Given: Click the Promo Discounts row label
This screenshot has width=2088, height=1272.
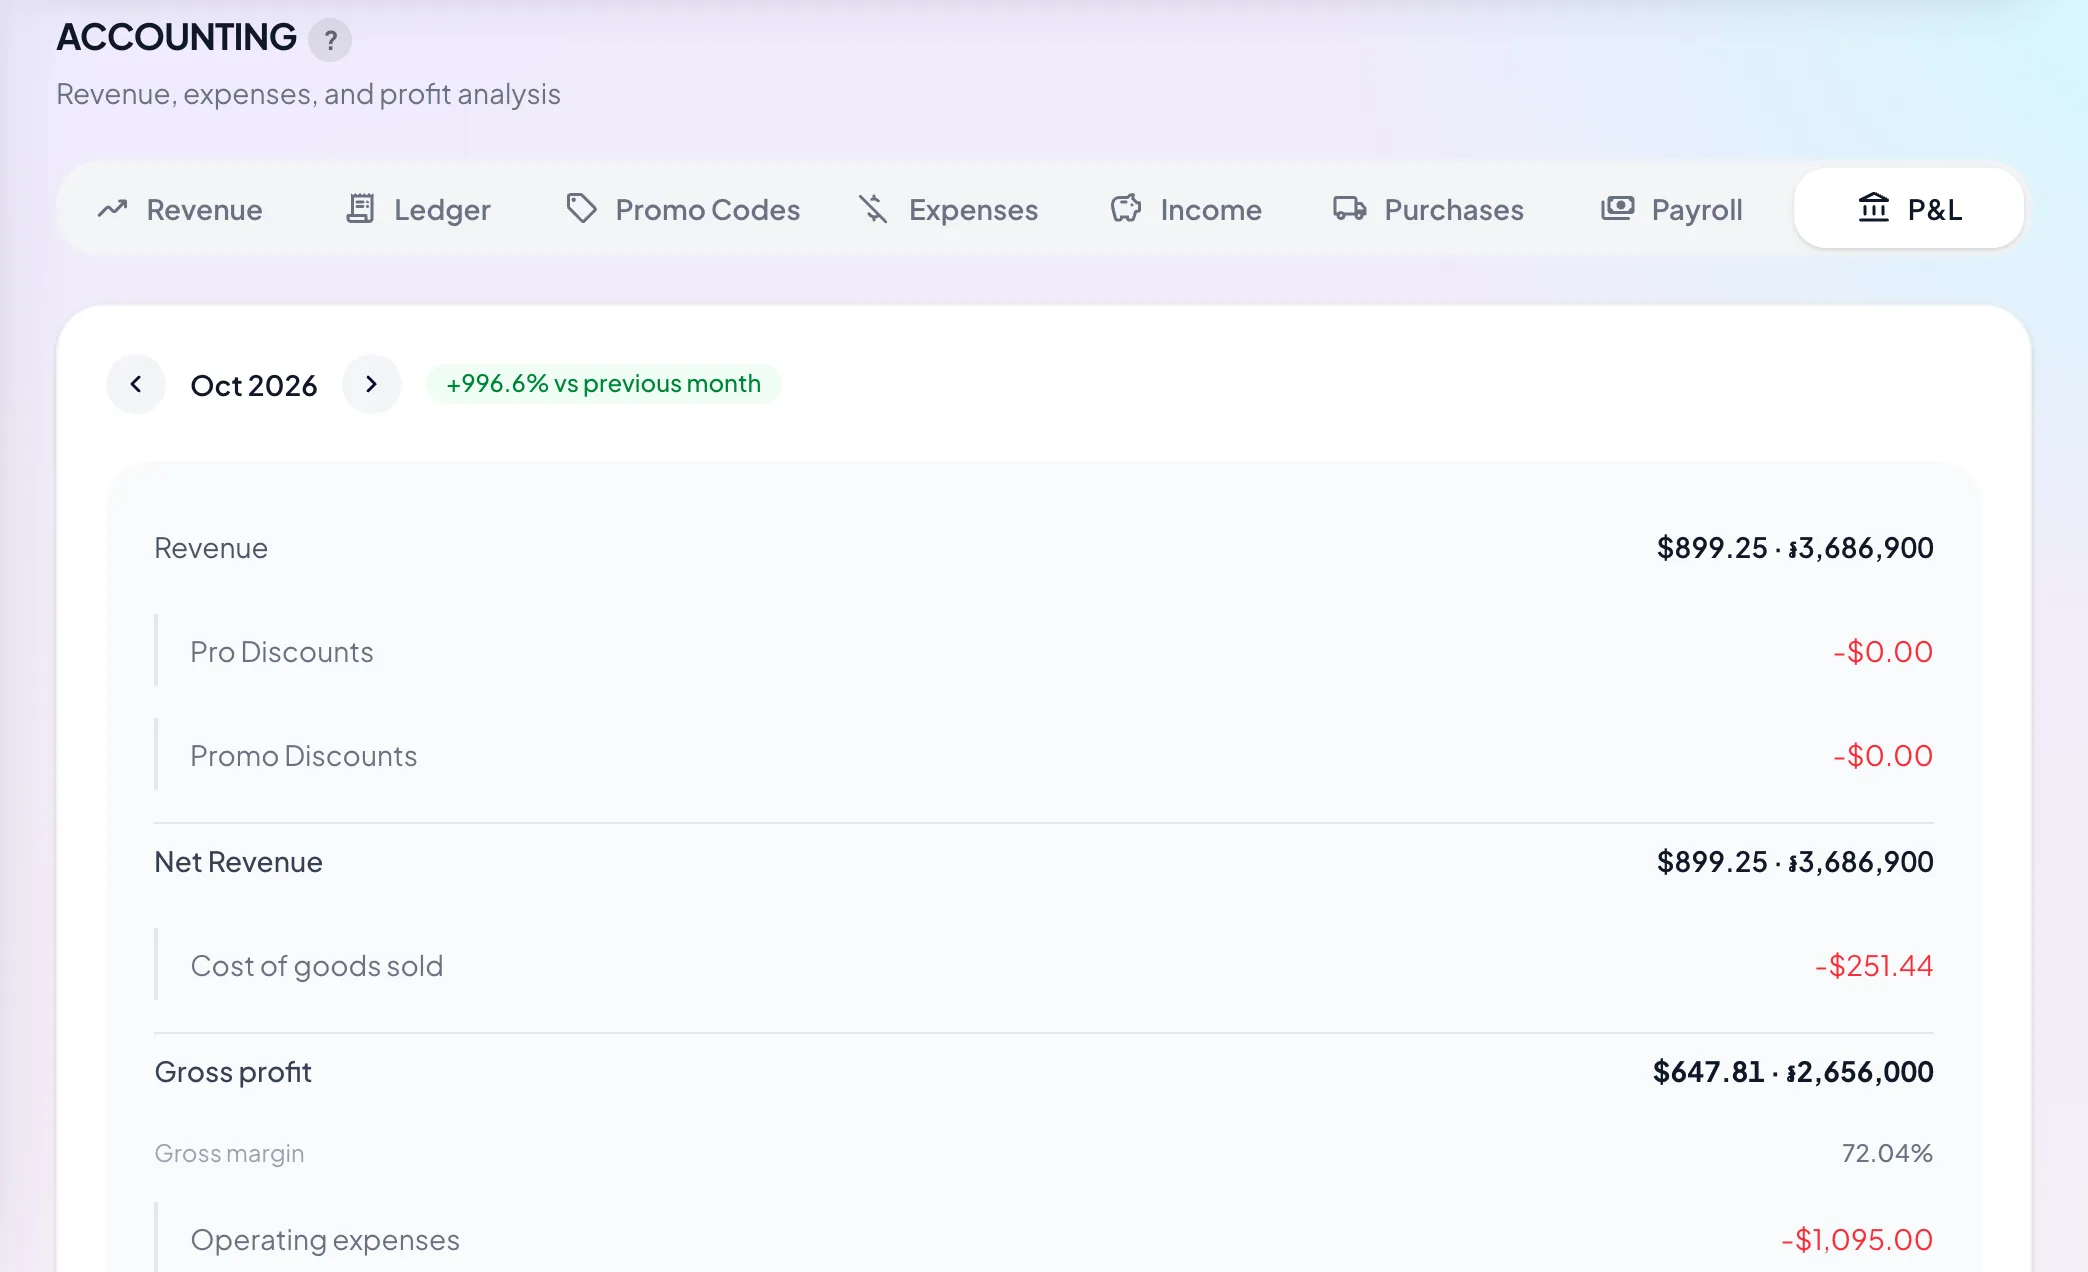Looking at the screenshot, I should click(x=304, y=756).
